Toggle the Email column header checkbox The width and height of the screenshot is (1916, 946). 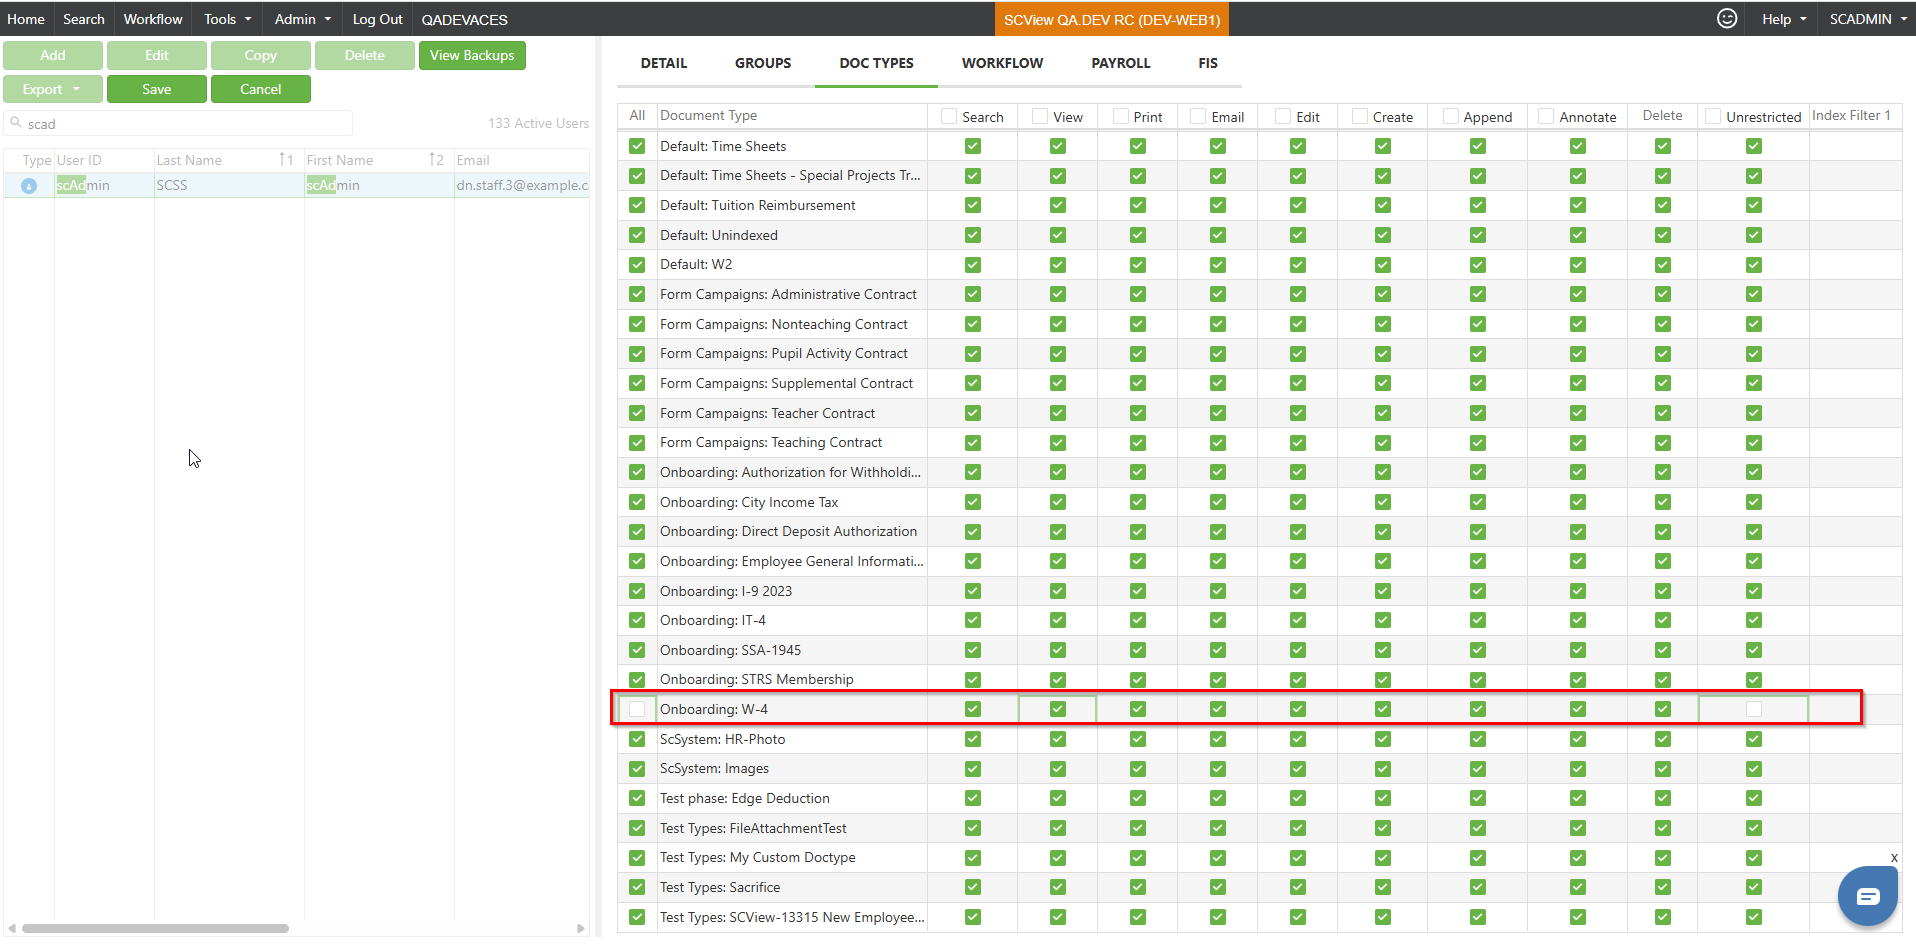pos(1198,116)
